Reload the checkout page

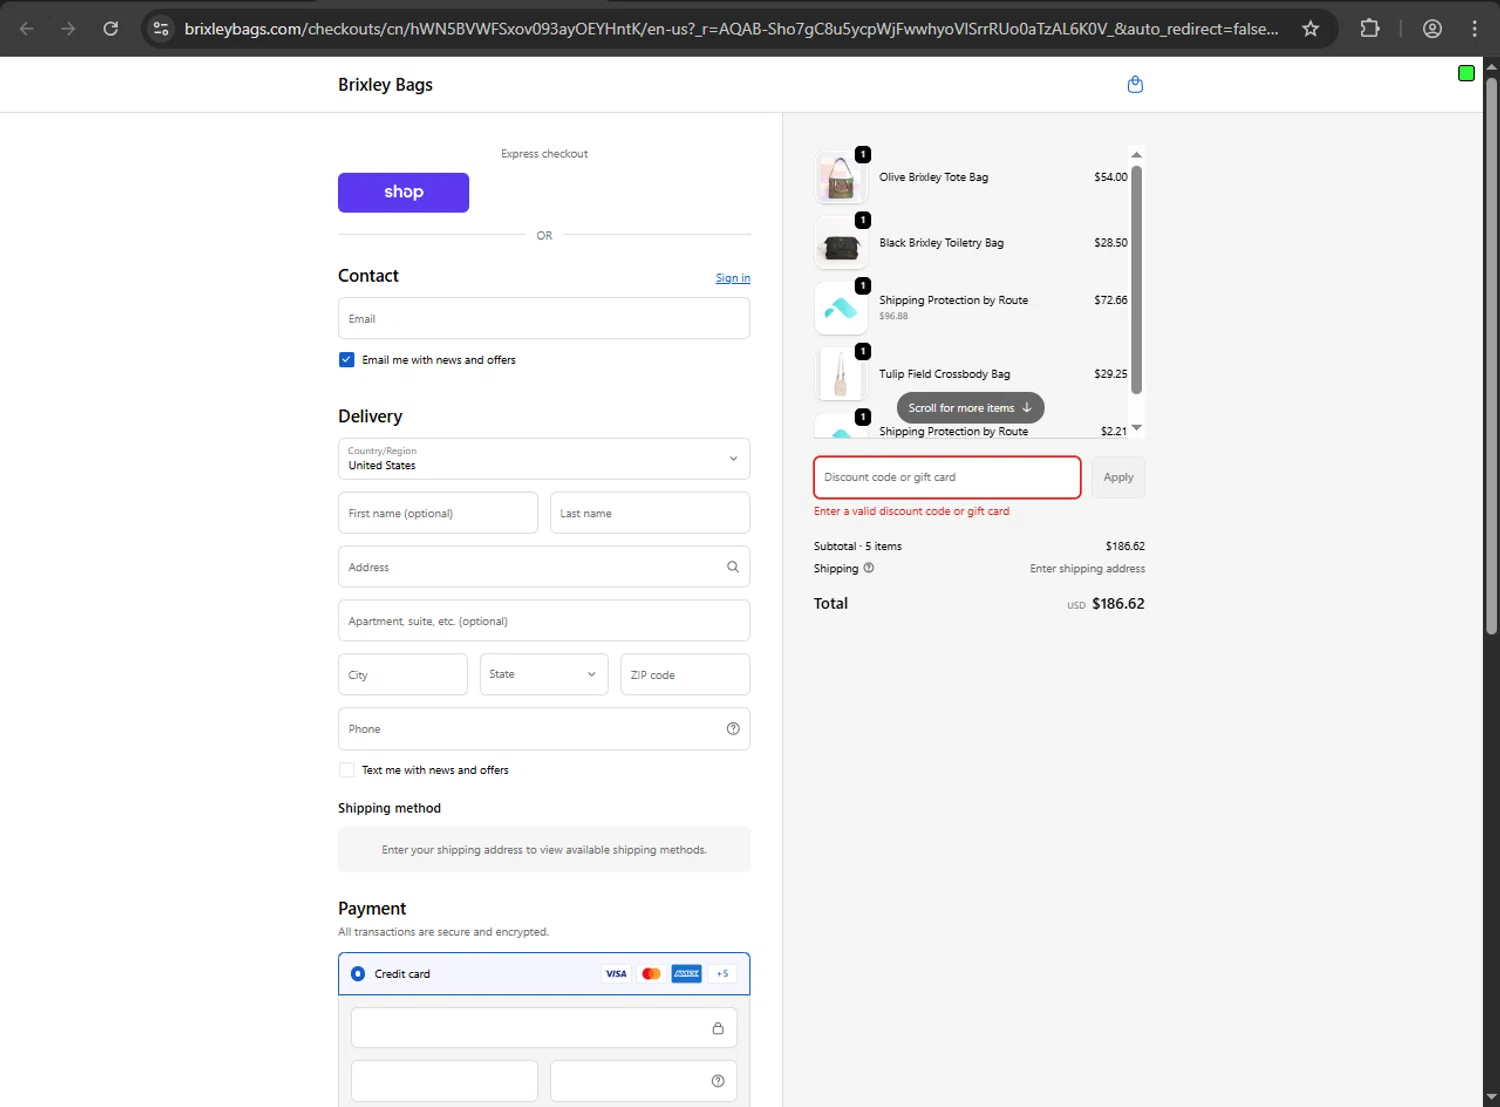(x=111, y=29)
